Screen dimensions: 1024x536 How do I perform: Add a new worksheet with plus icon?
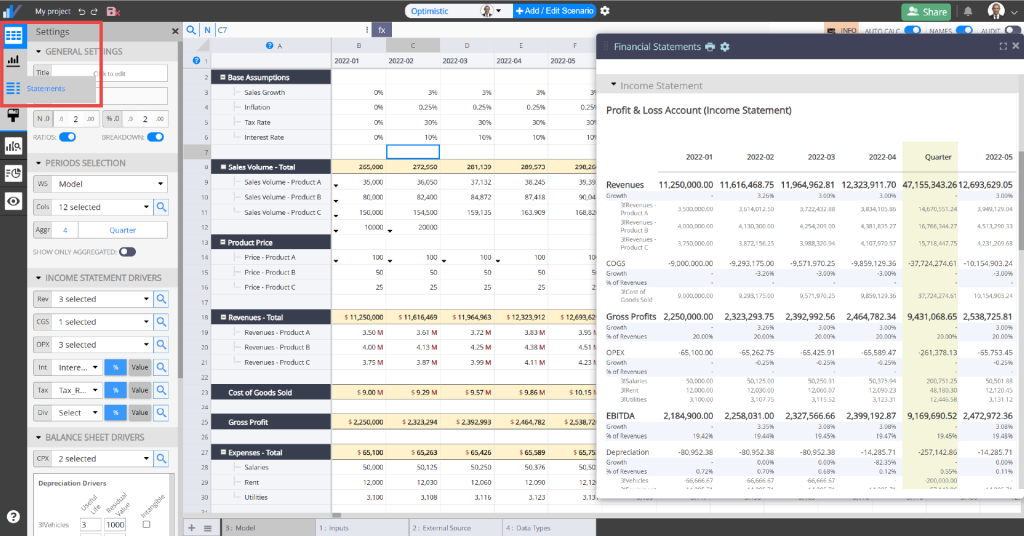tap(191, 528)
